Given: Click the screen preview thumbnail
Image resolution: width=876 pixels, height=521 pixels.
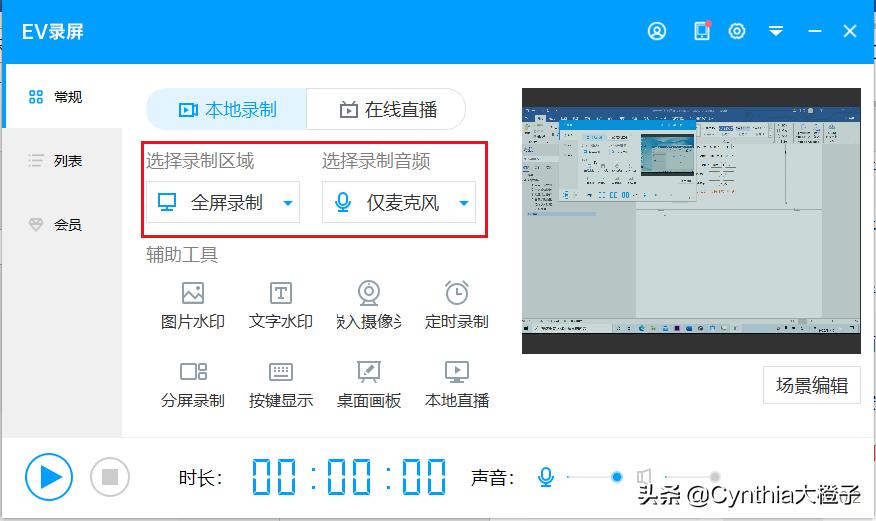Looking at the screenshot, I should [691, 221].
